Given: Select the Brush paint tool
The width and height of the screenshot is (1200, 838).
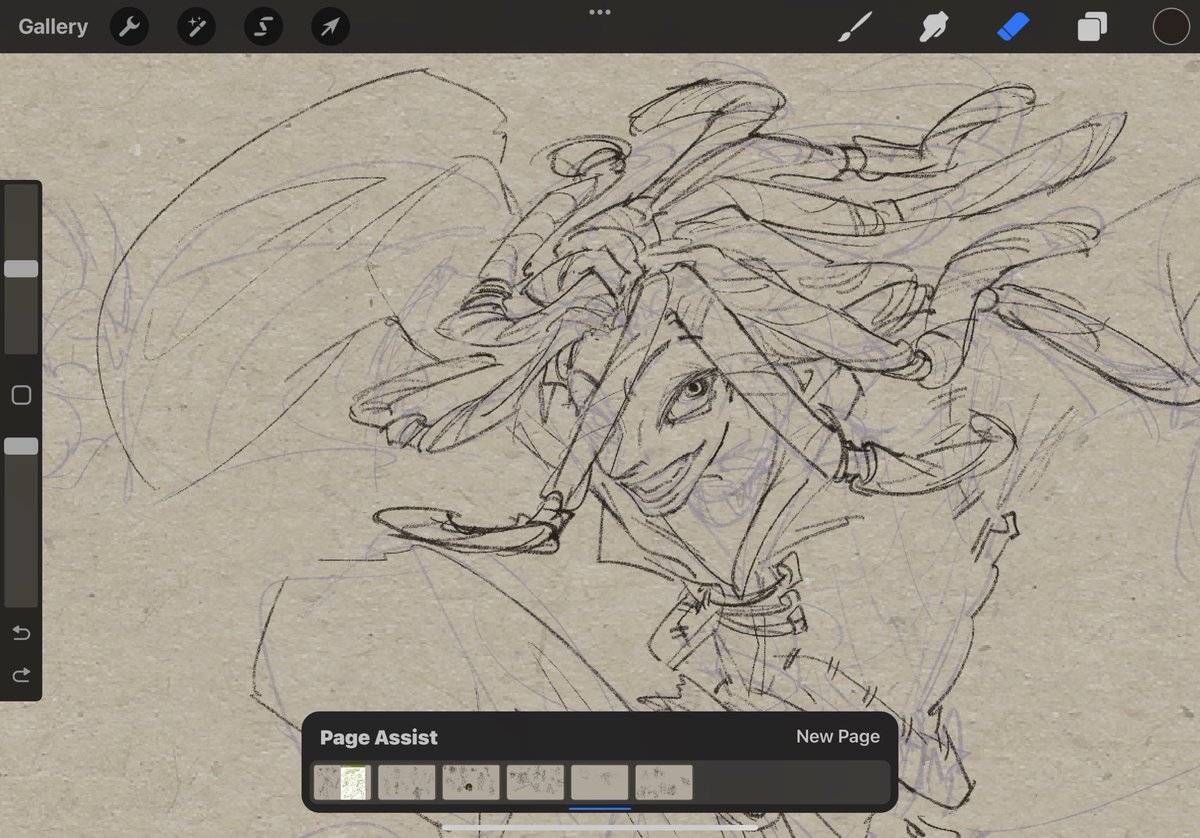Looking at the screenshot, I should point(855,27).
